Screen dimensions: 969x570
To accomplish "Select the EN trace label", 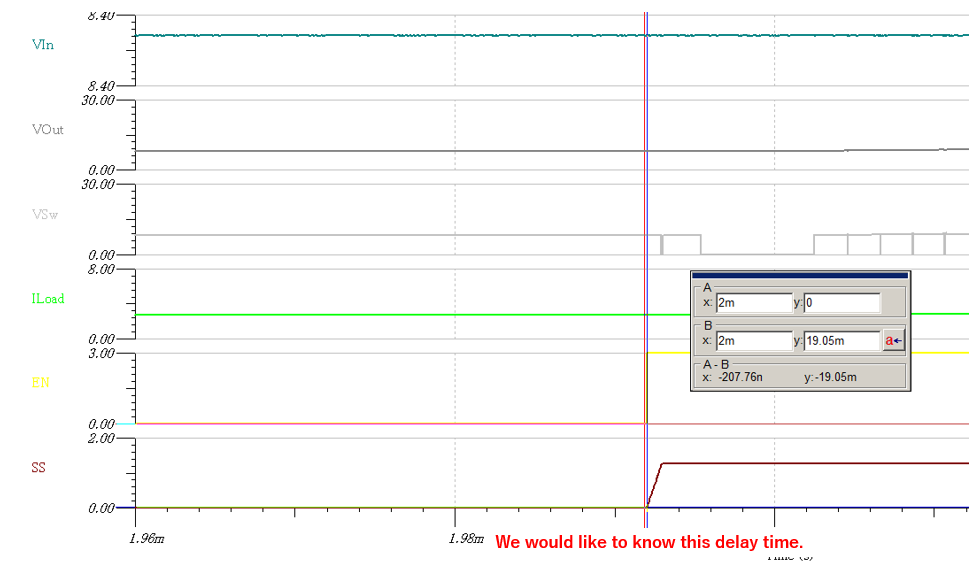I will pyautogui.click(x=40, y=383).
